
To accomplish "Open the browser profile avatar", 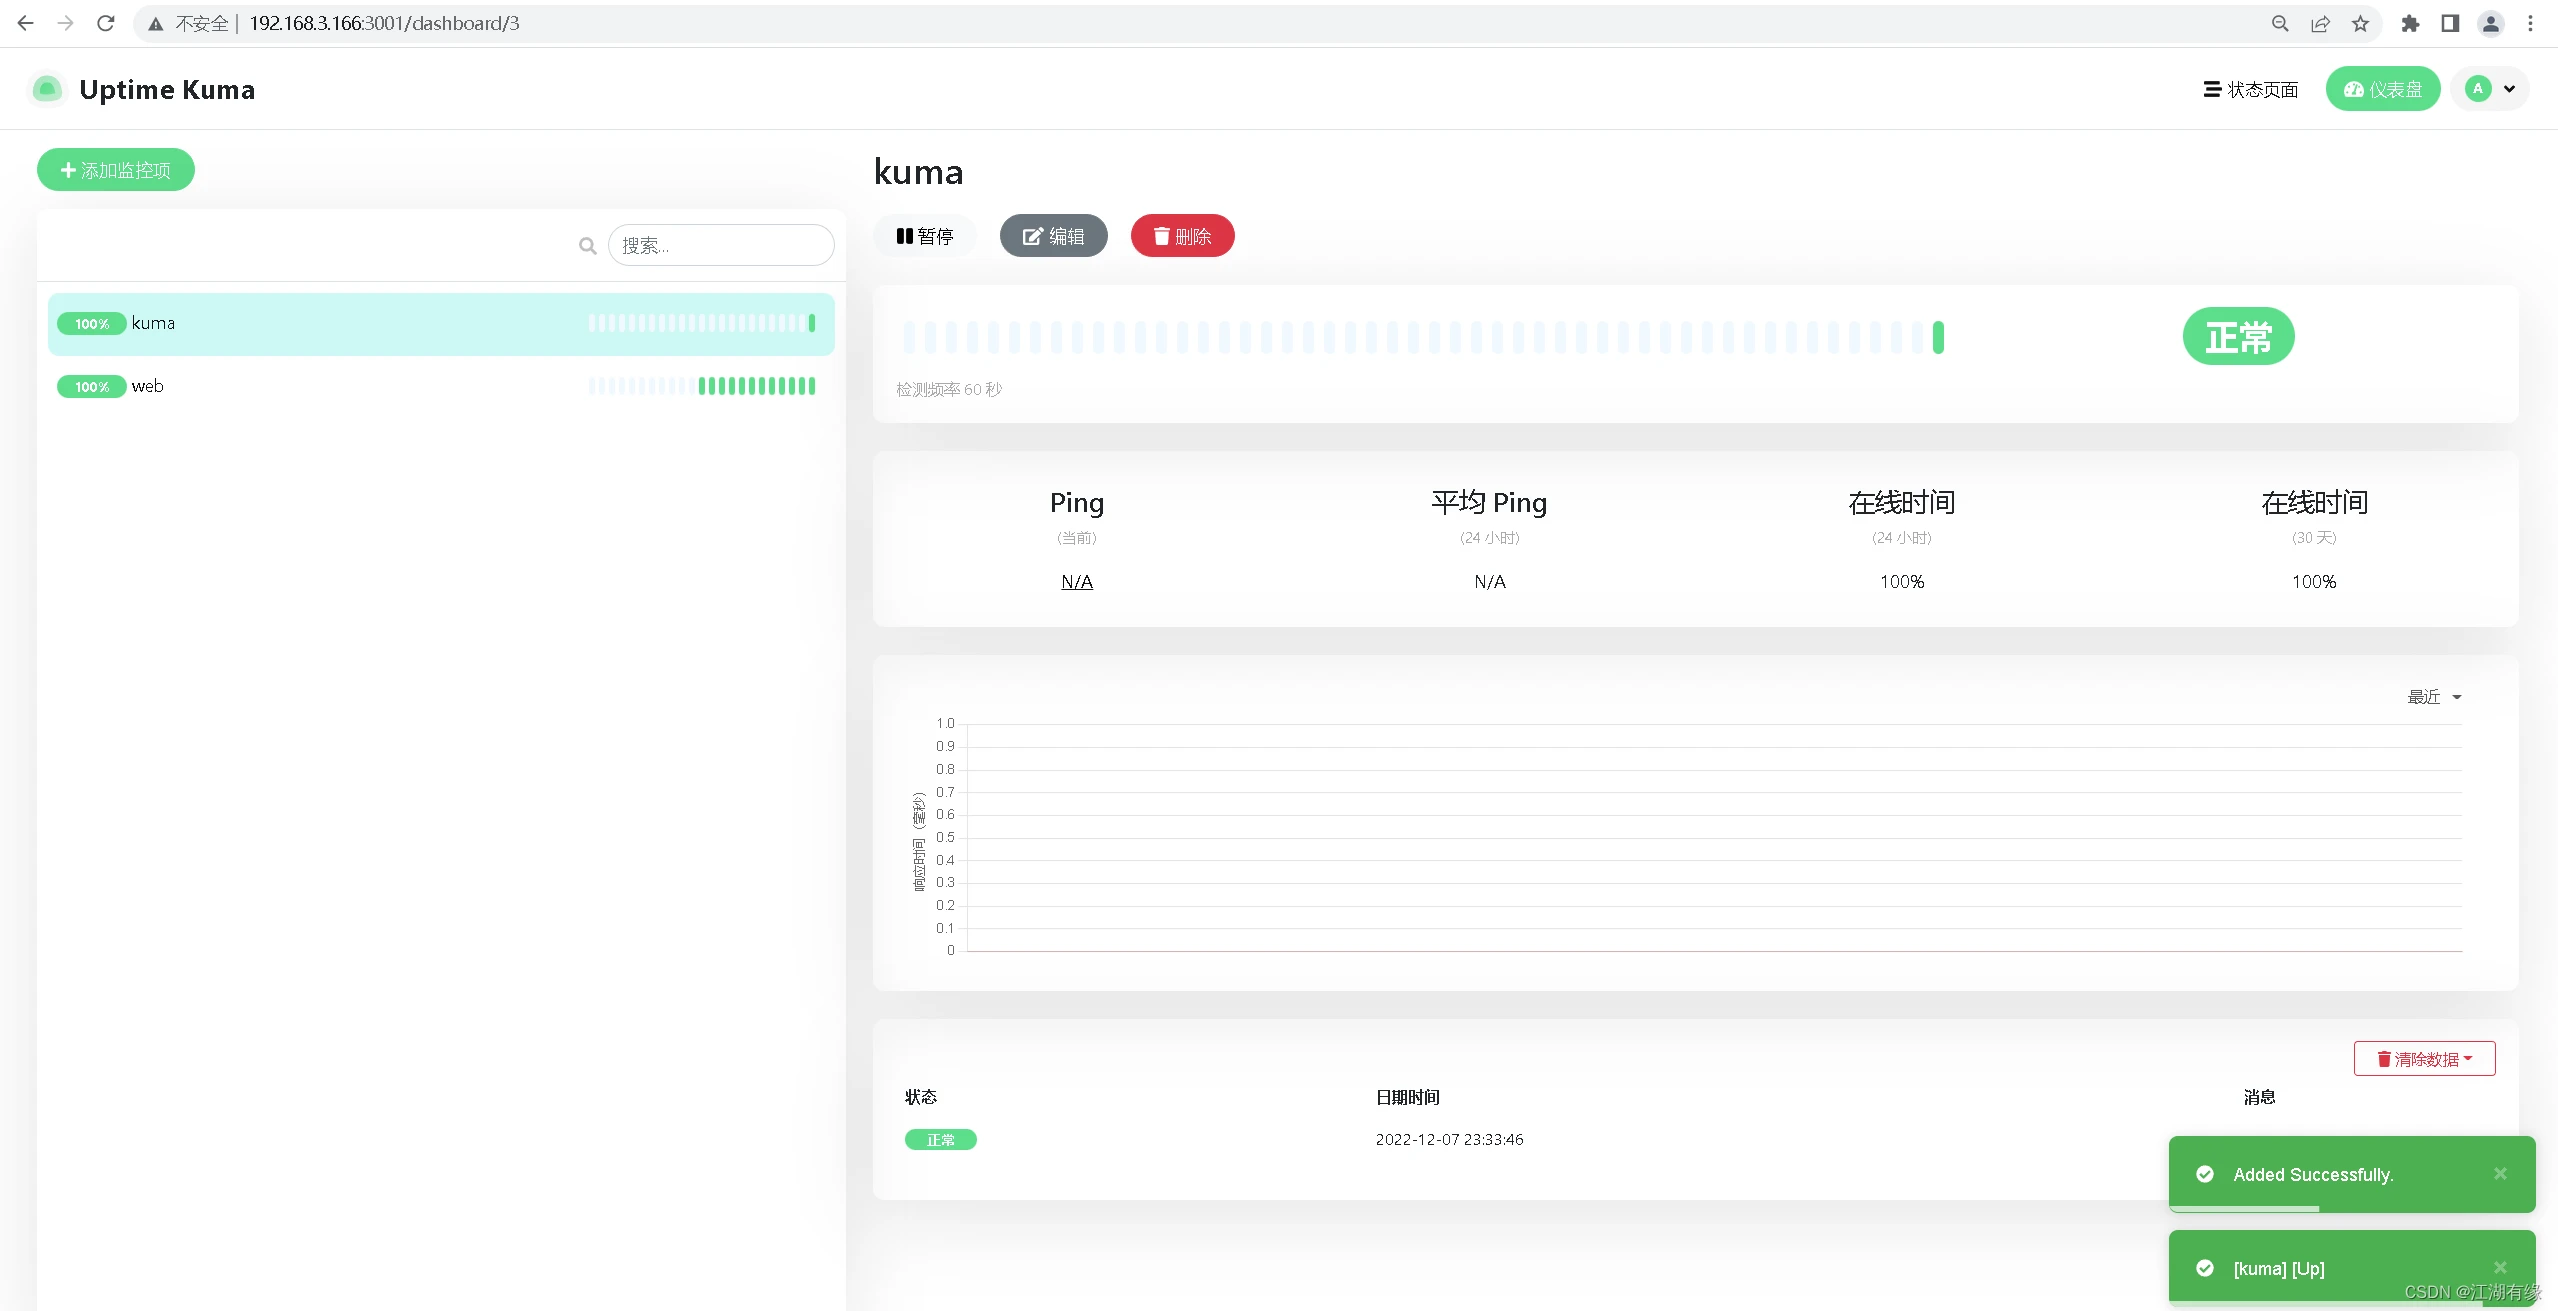I will (x=2491, y=23).
